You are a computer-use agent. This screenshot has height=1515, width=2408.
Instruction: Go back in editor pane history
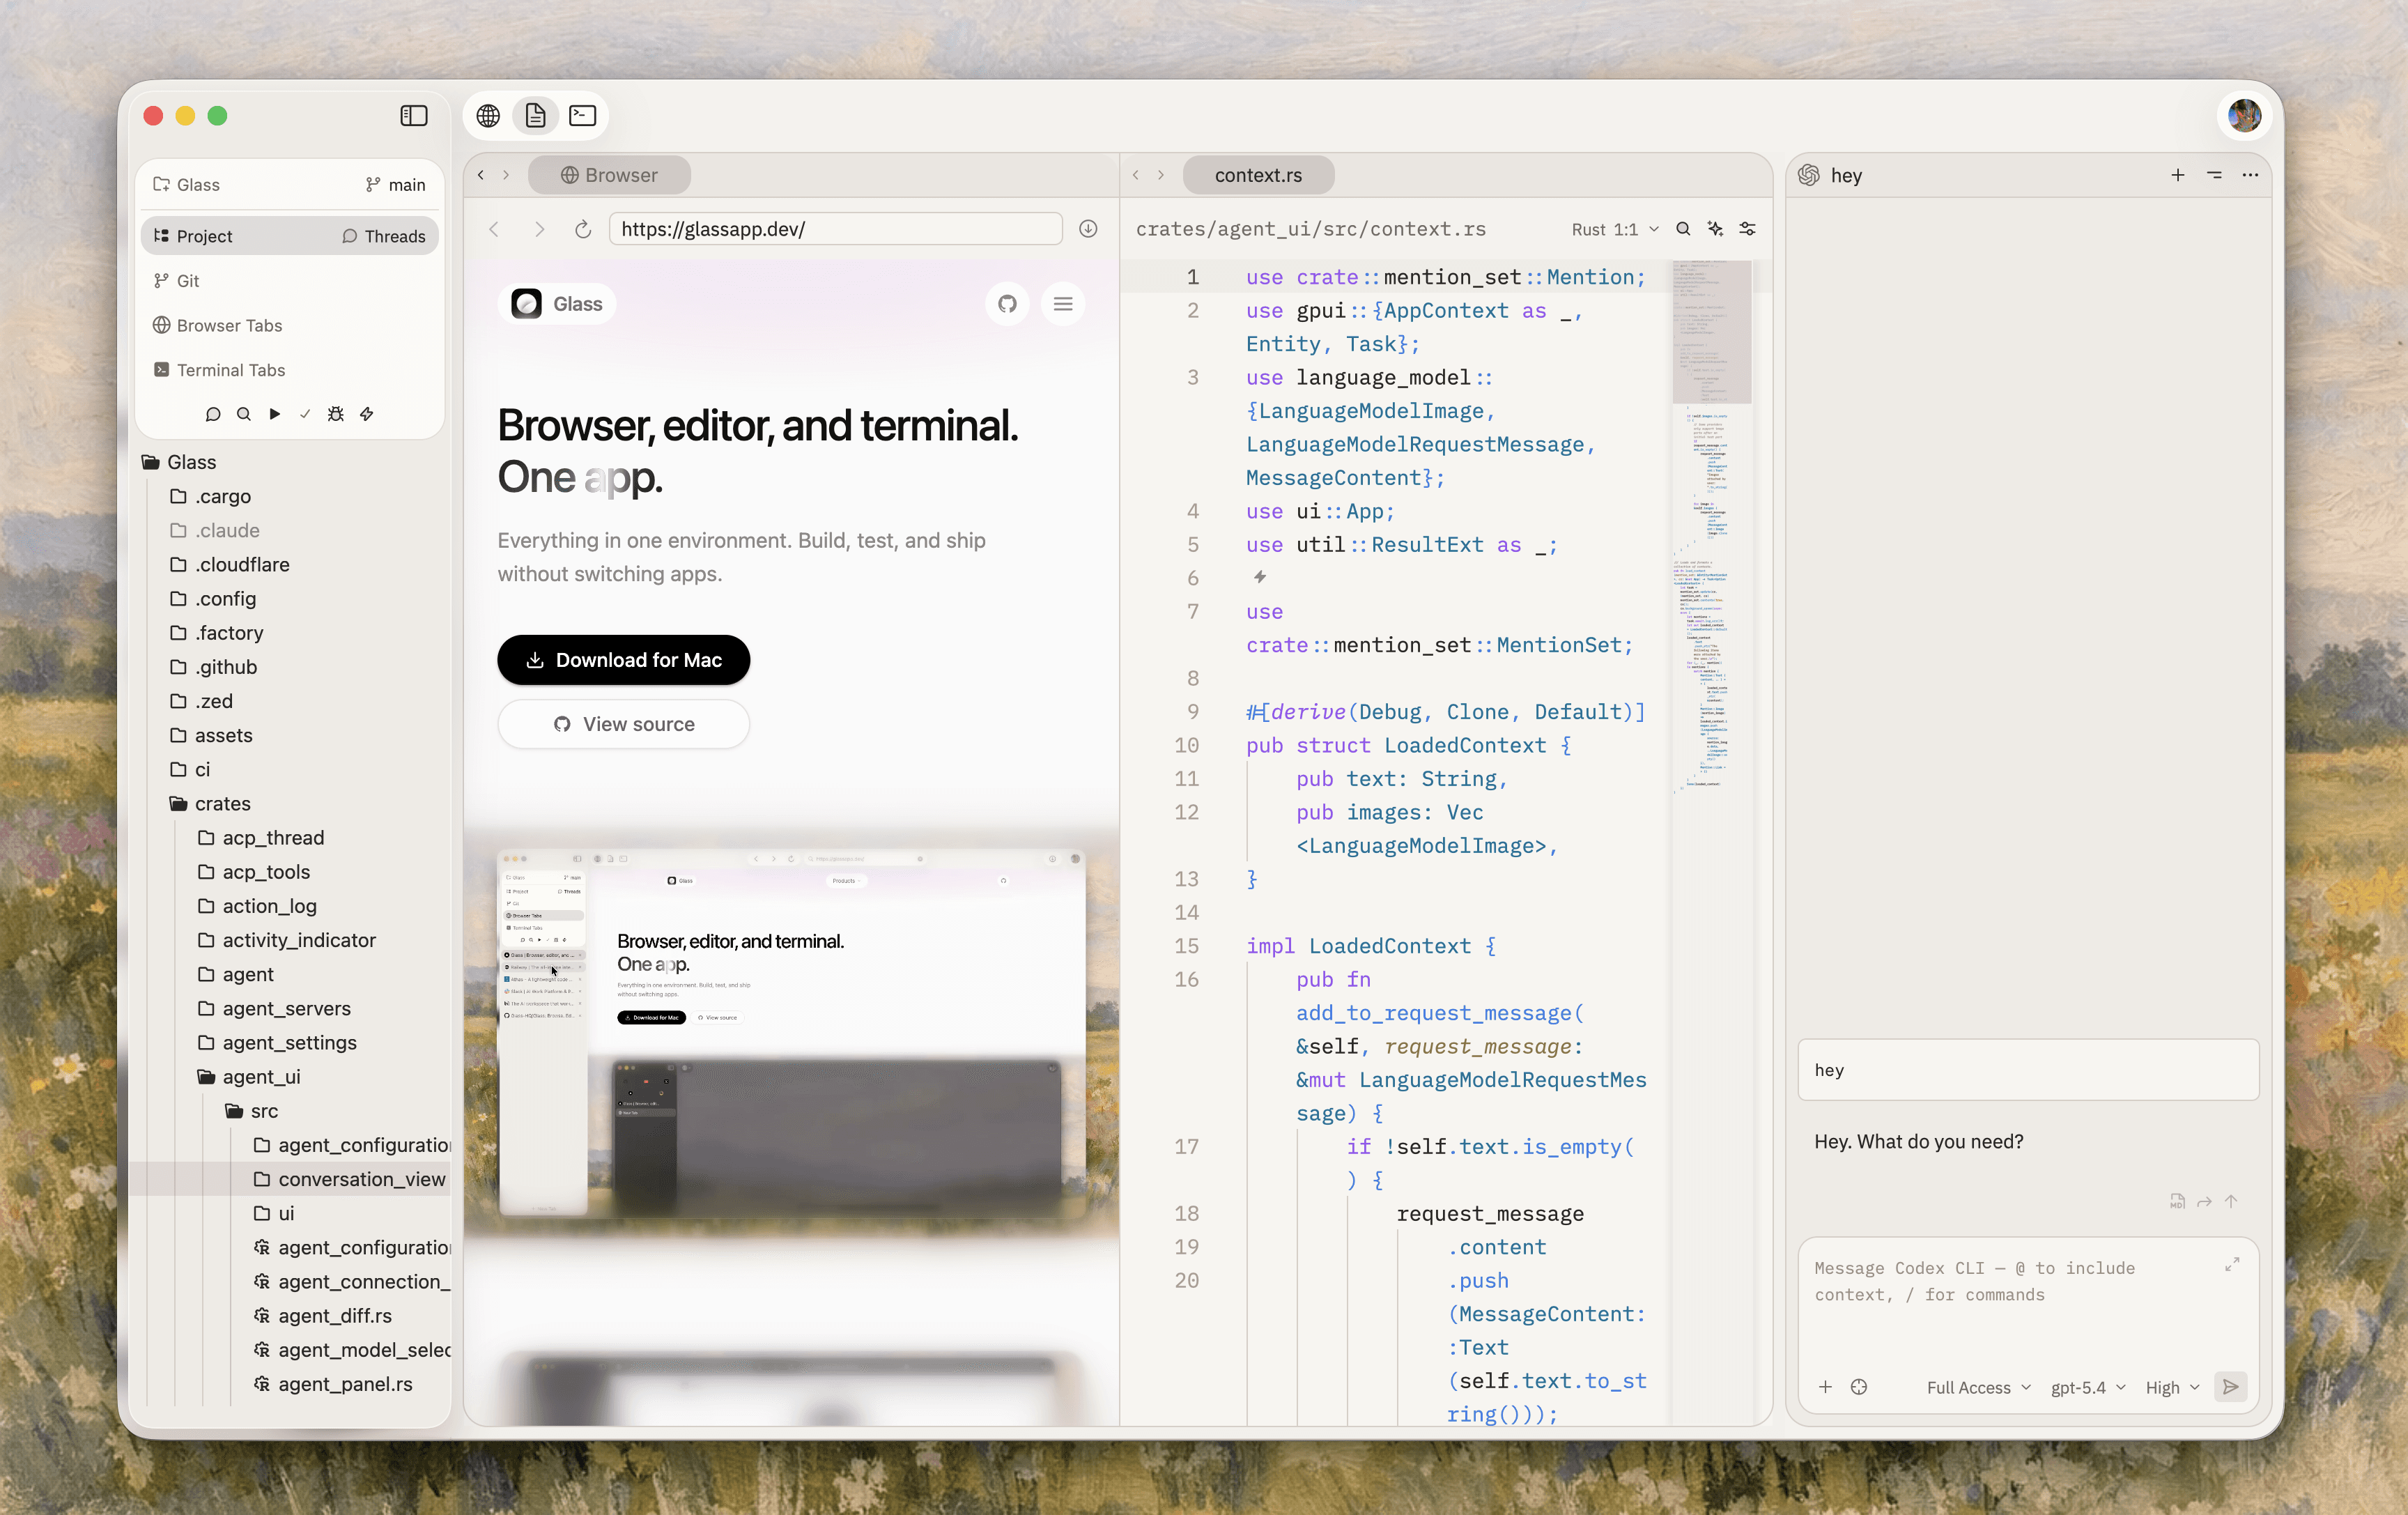point(1136,175)
